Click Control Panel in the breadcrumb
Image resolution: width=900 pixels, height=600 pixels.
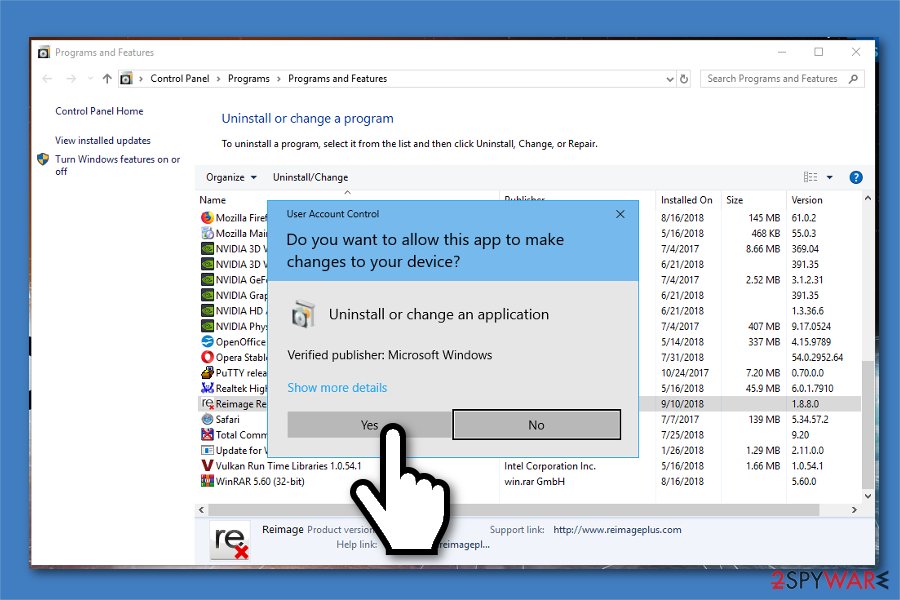180,79
